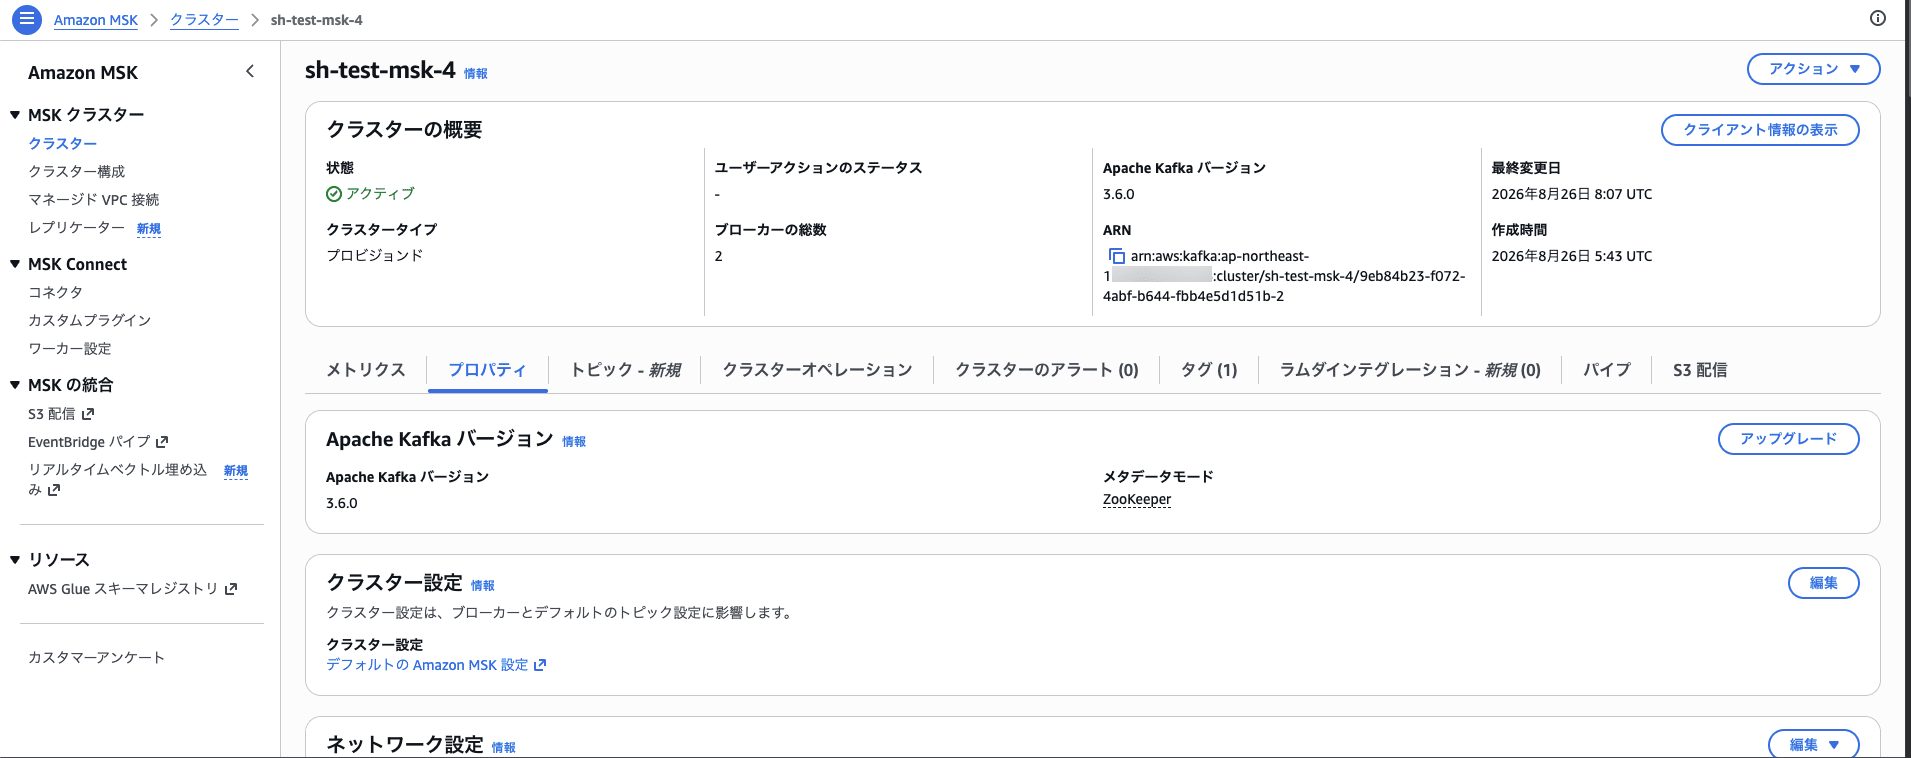Go to Amazon MSK breadcrumb link

tap(96, 20)
